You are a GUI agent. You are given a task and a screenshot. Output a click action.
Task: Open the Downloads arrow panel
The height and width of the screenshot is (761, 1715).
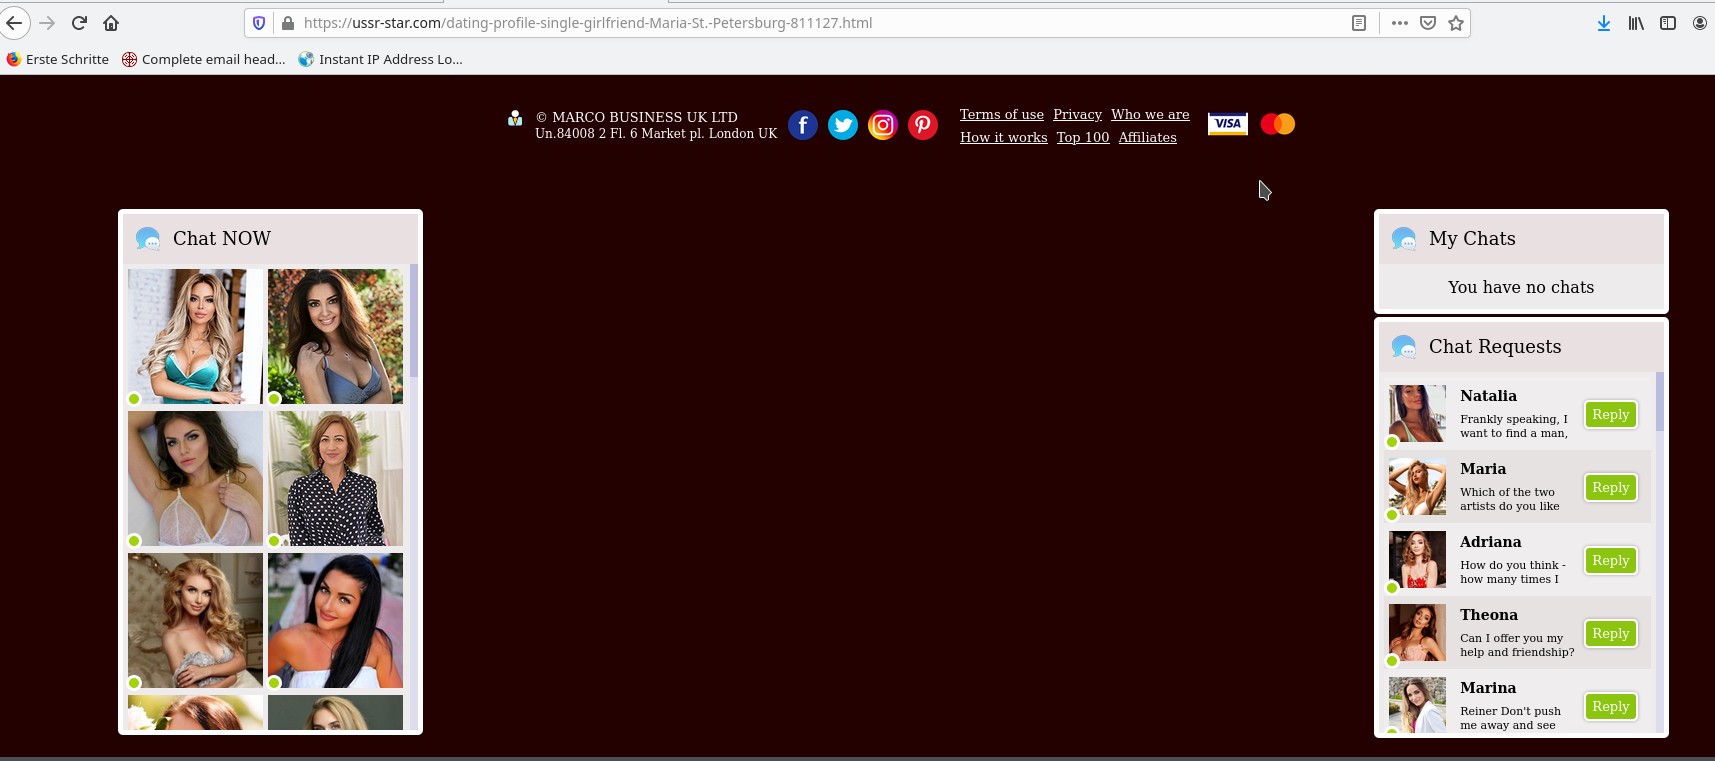click(x=1604, y=23)
